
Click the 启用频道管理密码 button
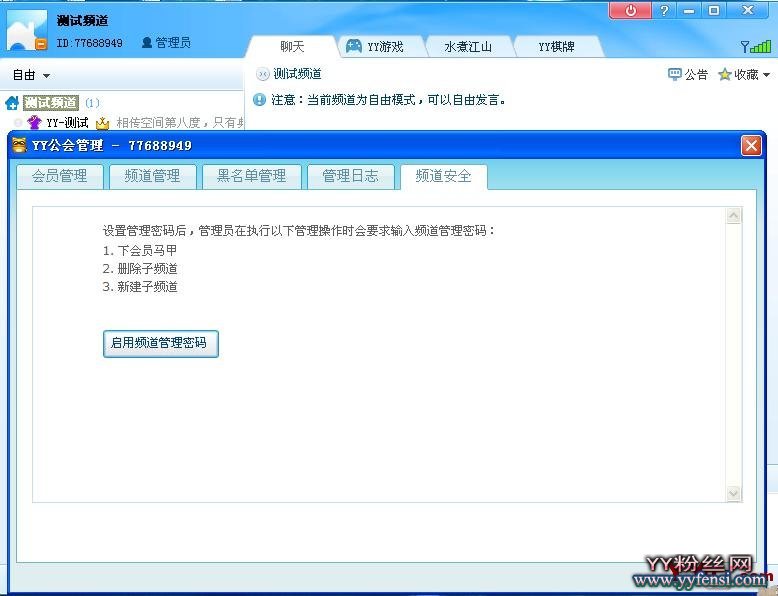(x=160, y=343)
